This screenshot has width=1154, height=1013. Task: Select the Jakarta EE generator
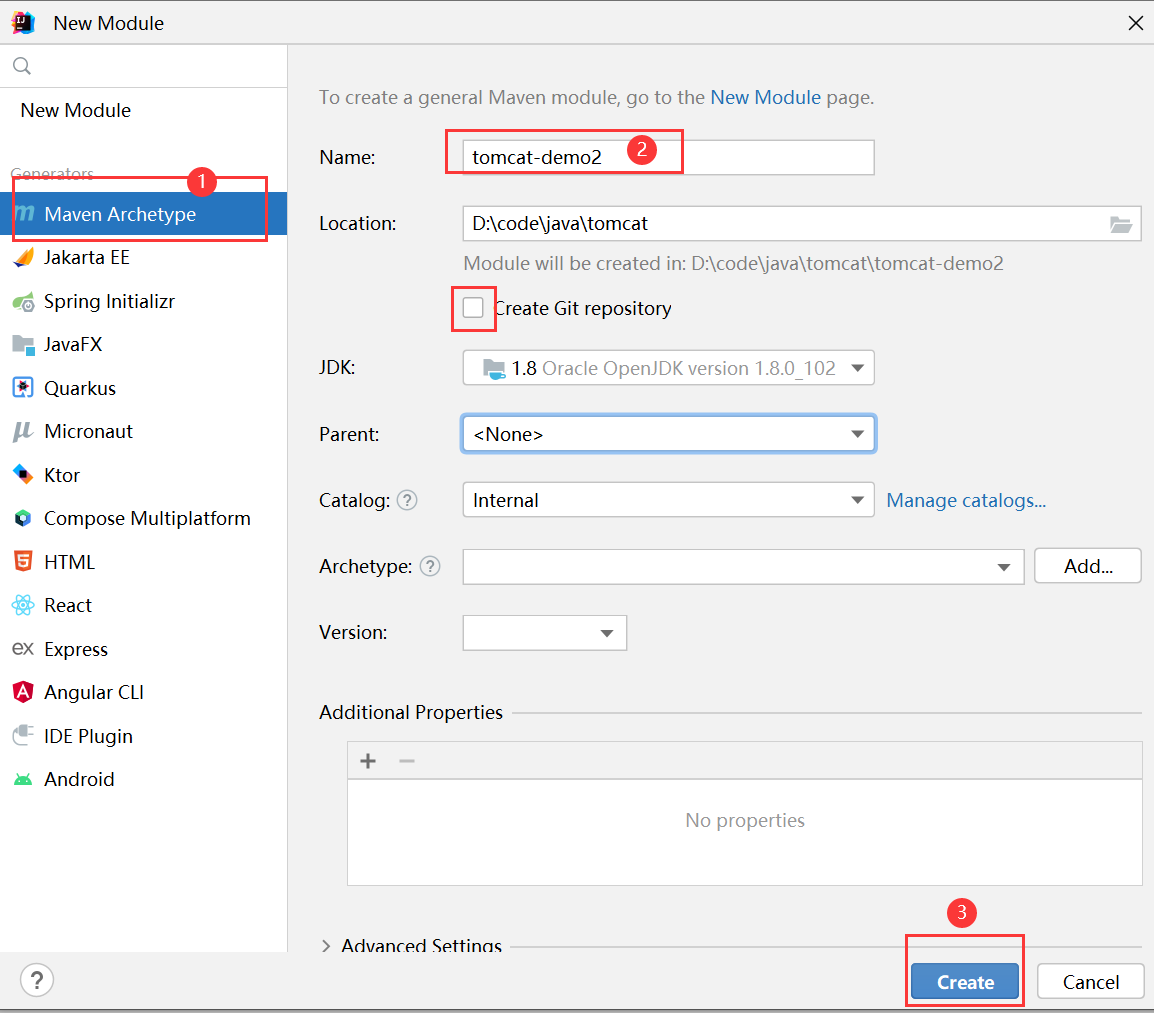(144, 258)
